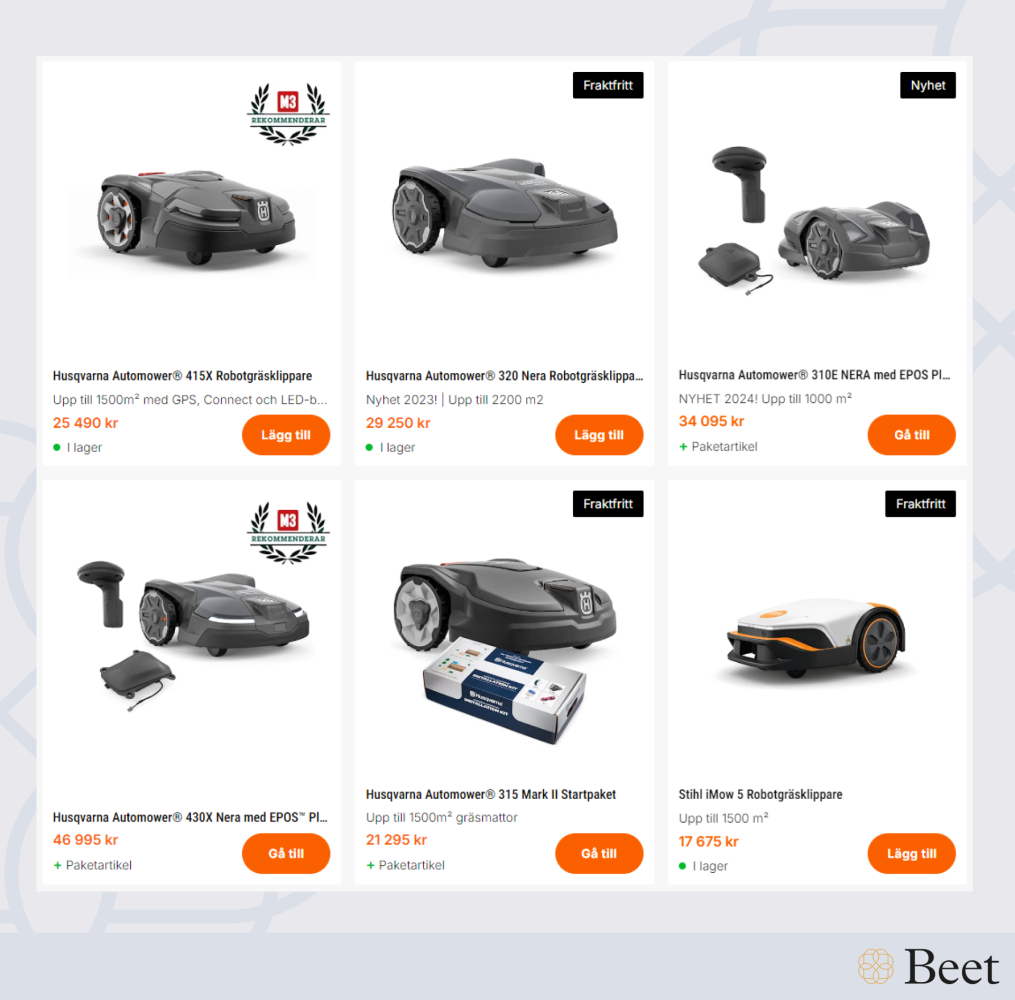This screenshot has width=1015, height=1000.
Task: Click the Fraktfritt badge on 320 Nera
Action: click(608, 85)
